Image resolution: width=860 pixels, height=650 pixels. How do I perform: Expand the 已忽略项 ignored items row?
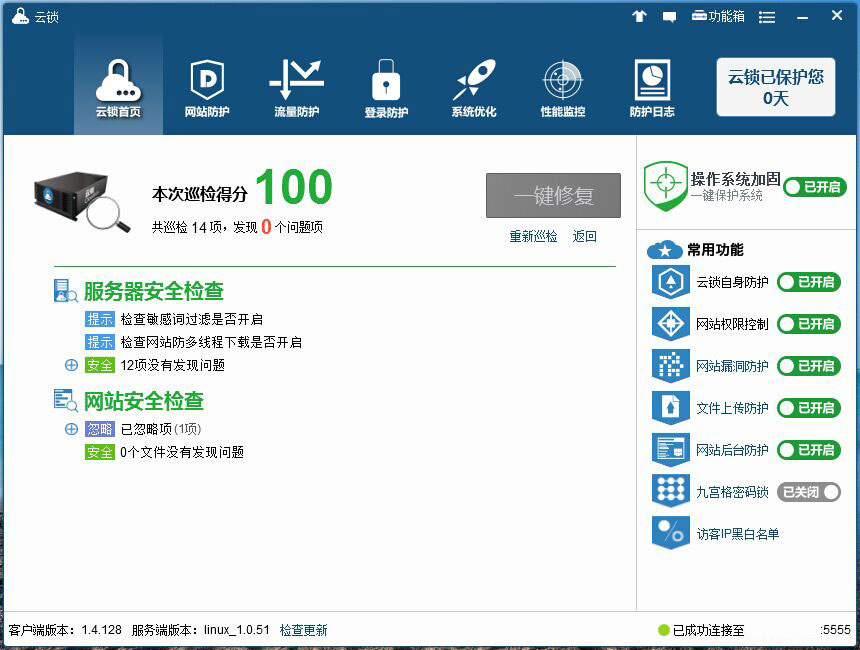(x=71, y=429)
